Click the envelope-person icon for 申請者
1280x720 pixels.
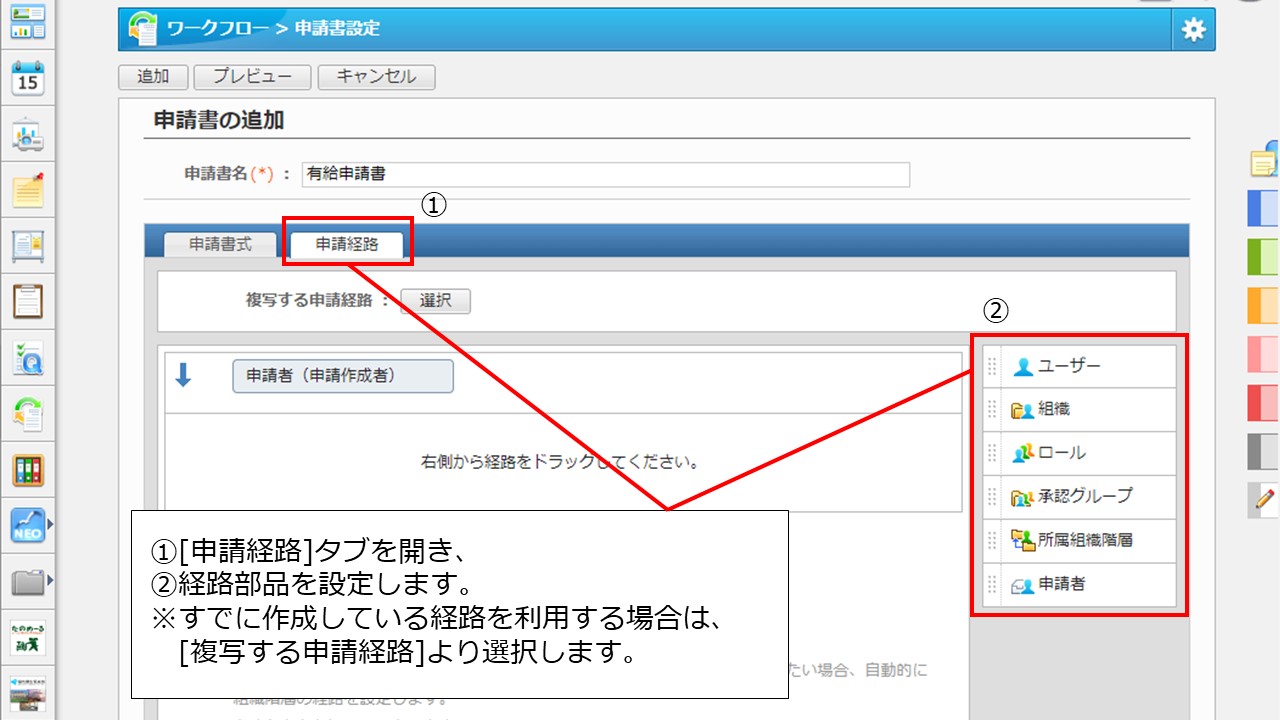[1022, 584]
